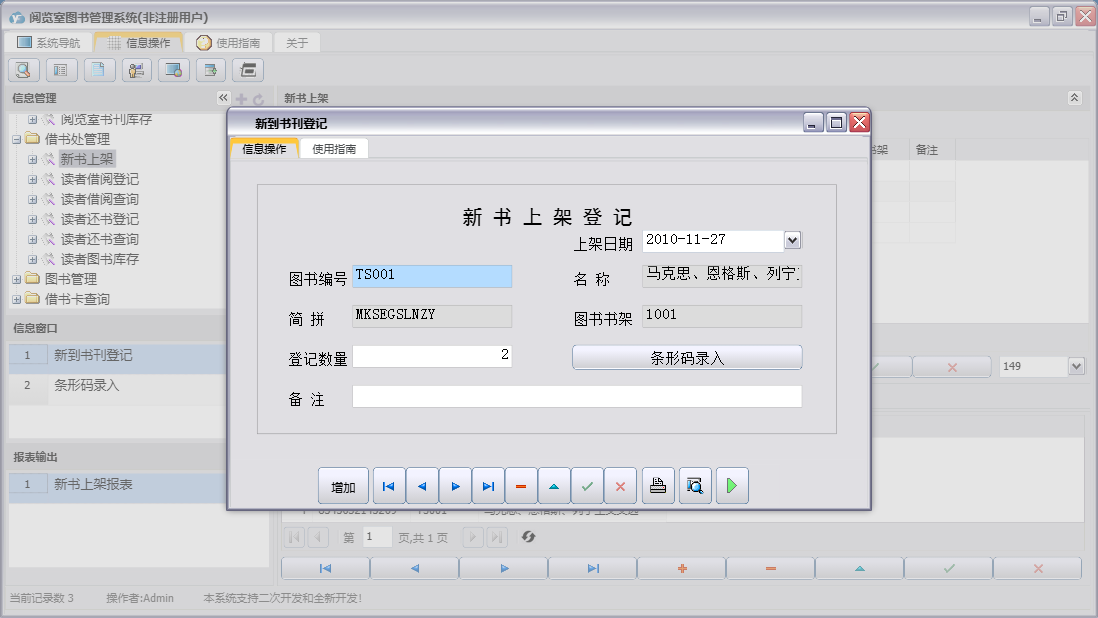This screenshot has width=1098, height=618.
Task: Open the 149 combo box on the right
Action: (x=1041, y=366)
